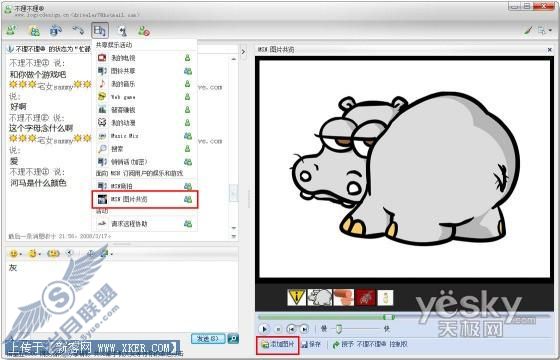The image size is (560, 360).
Task: Click the 保存 button
Action: (311, 345)
